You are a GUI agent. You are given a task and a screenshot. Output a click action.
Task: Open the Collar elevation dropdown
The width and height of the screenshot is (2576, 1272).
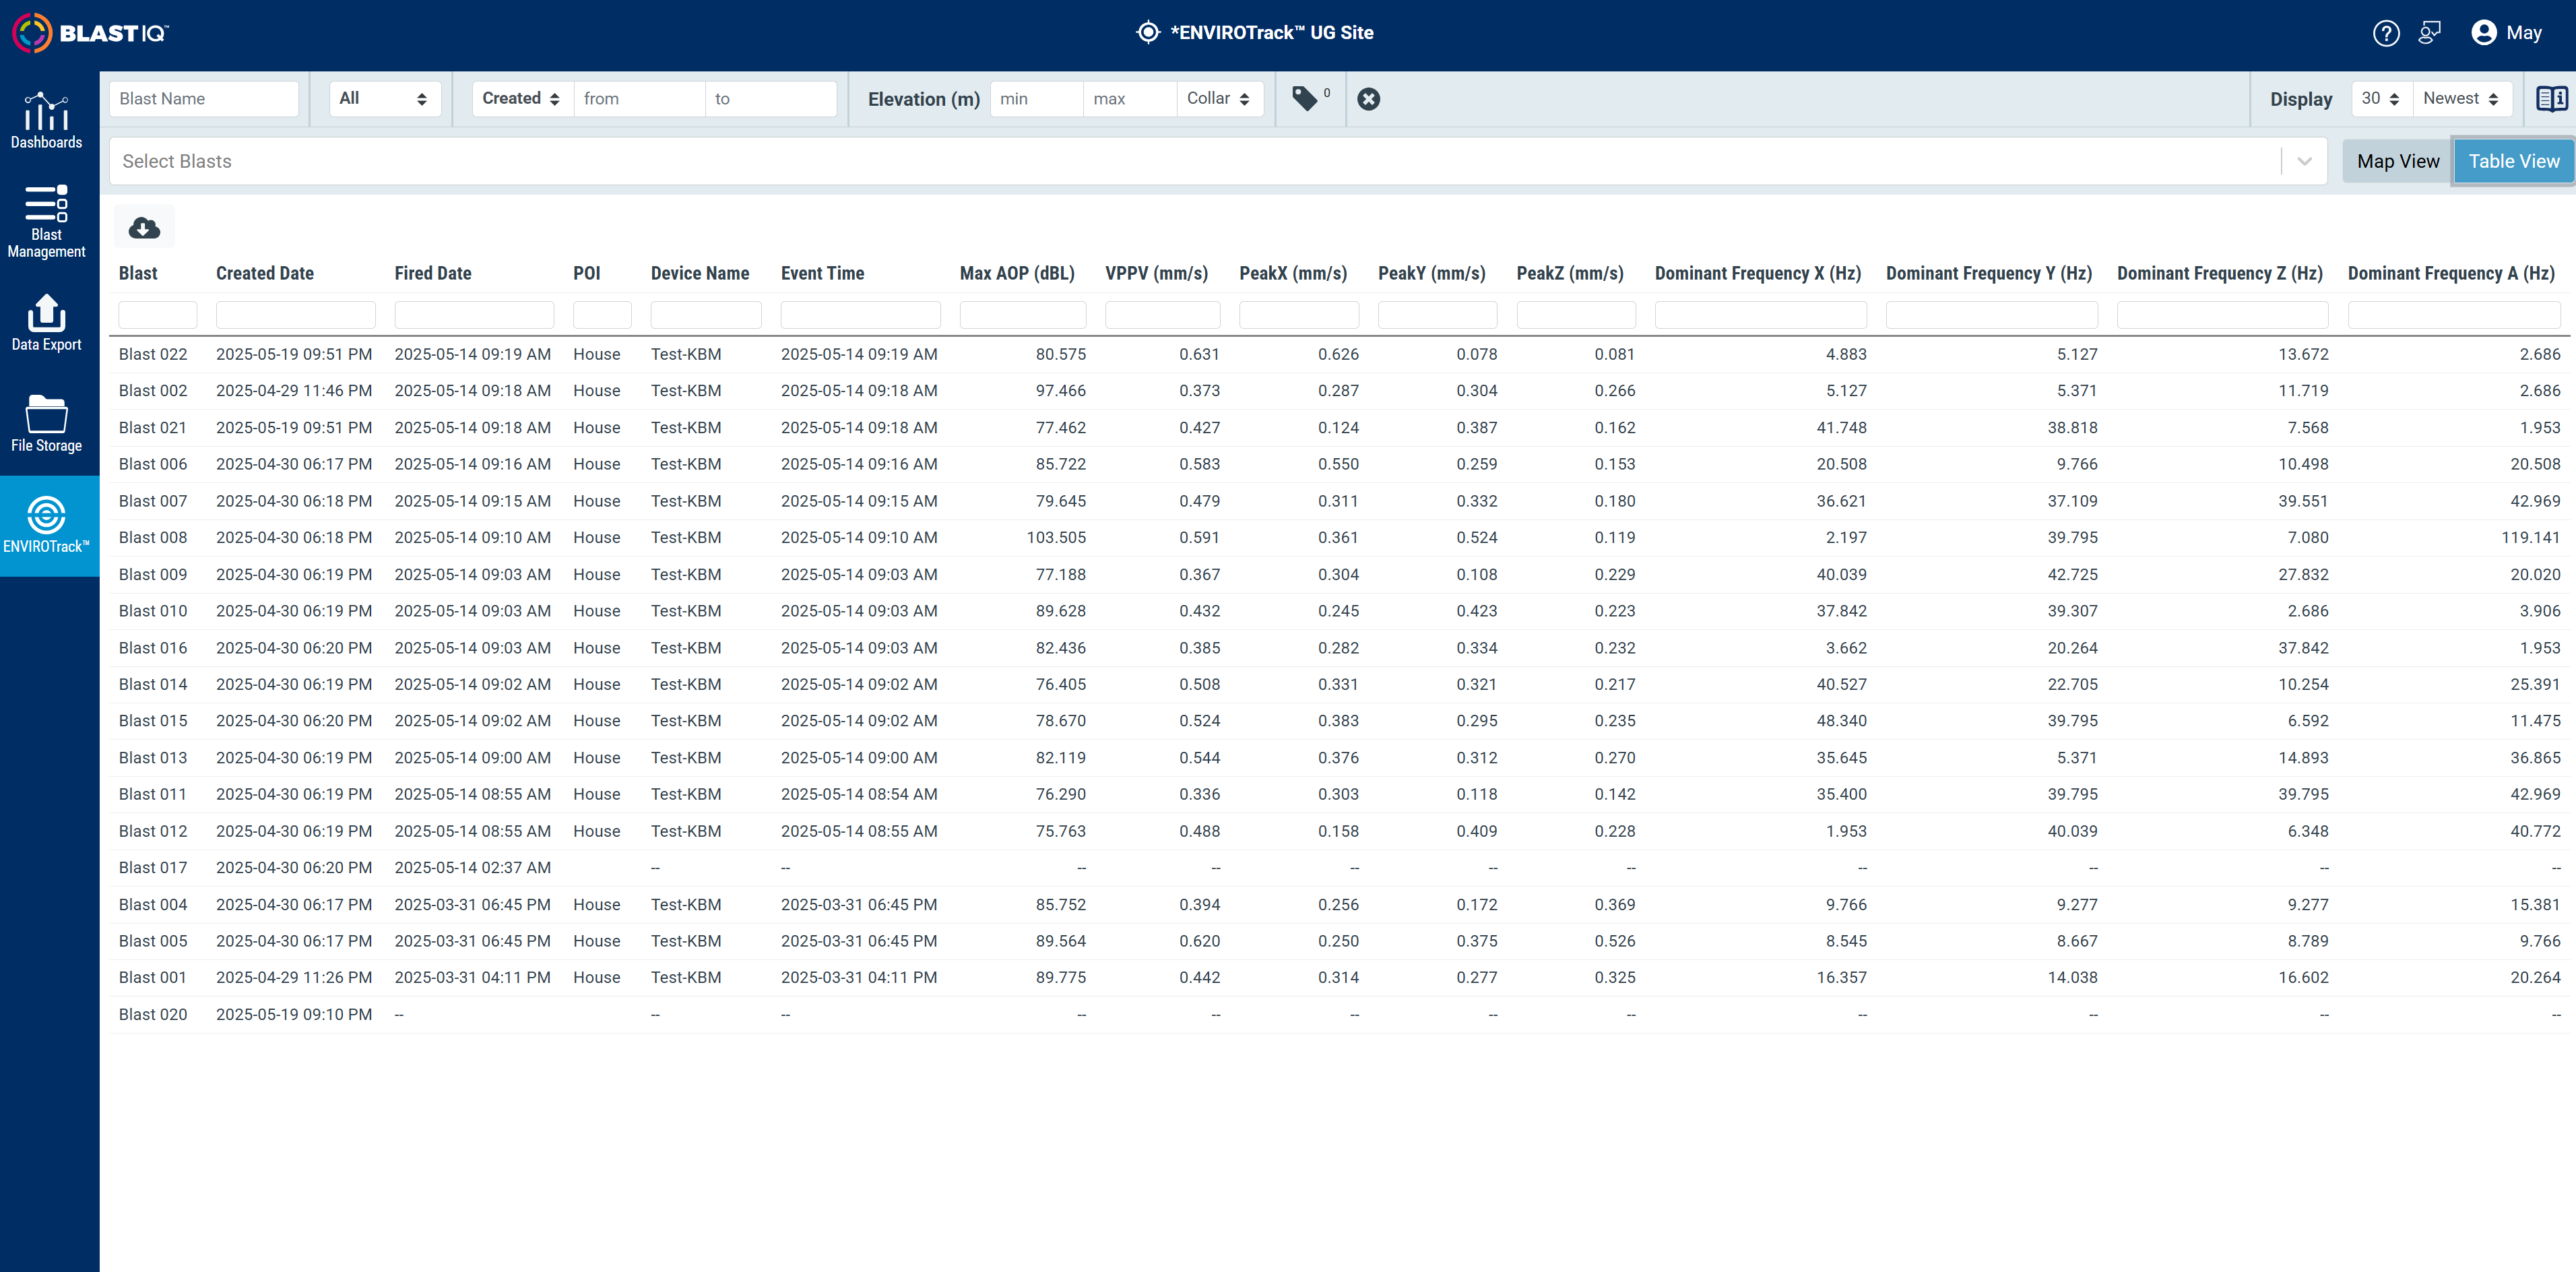pyautogui.click(x=1219, y=98)
